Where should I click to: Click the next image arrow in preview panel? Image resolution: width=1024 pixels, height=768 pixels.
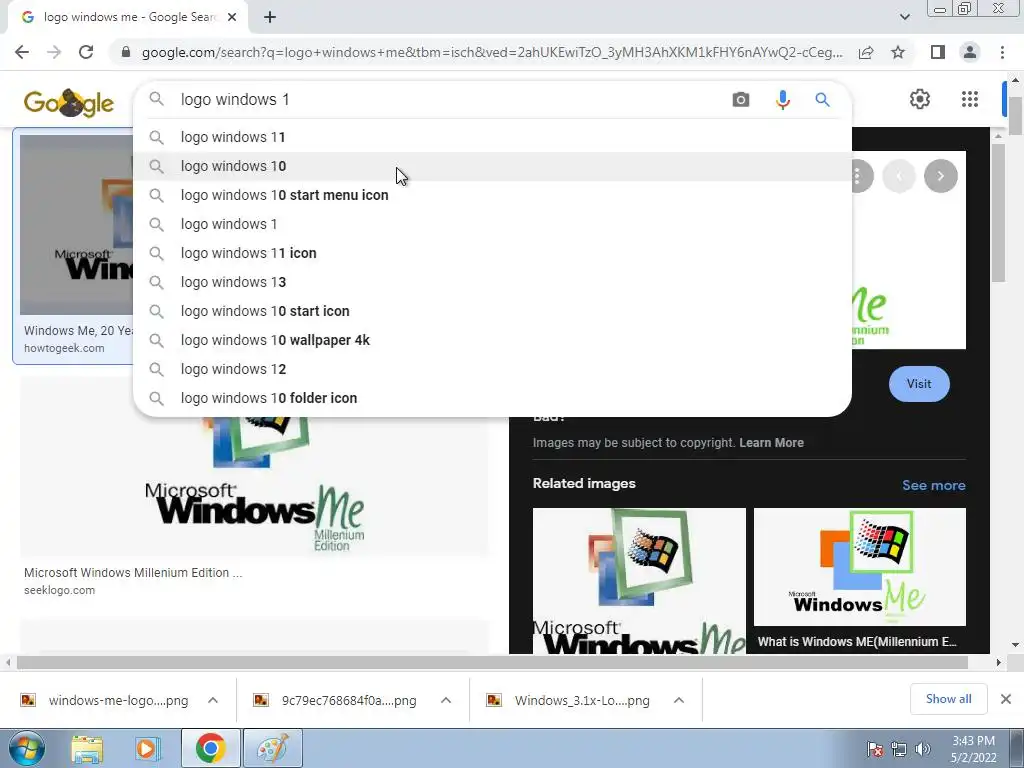[x=940, y=176]
